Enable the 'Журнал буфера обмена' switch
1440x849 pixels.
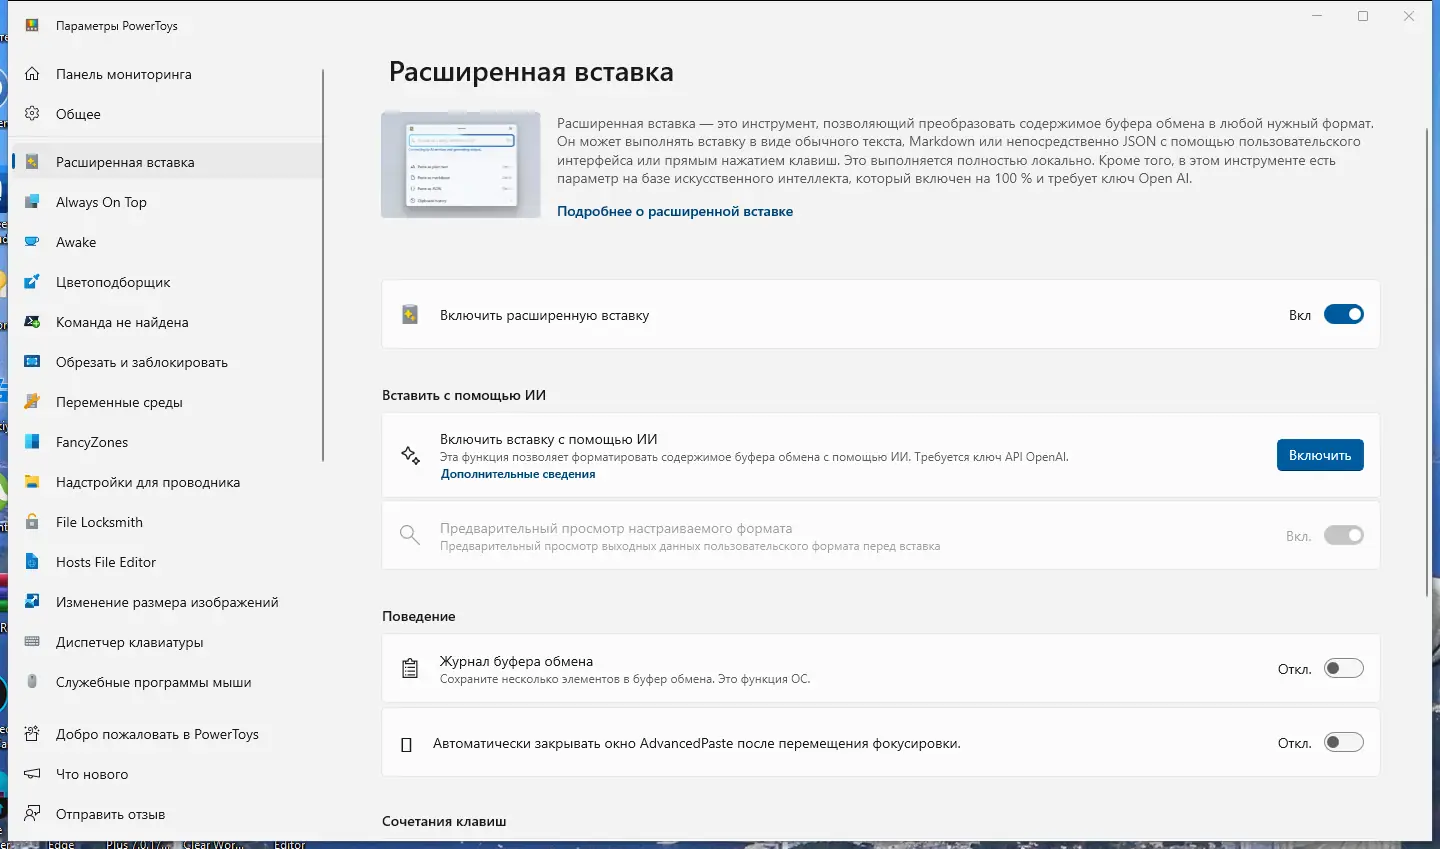coord(1344,669)
